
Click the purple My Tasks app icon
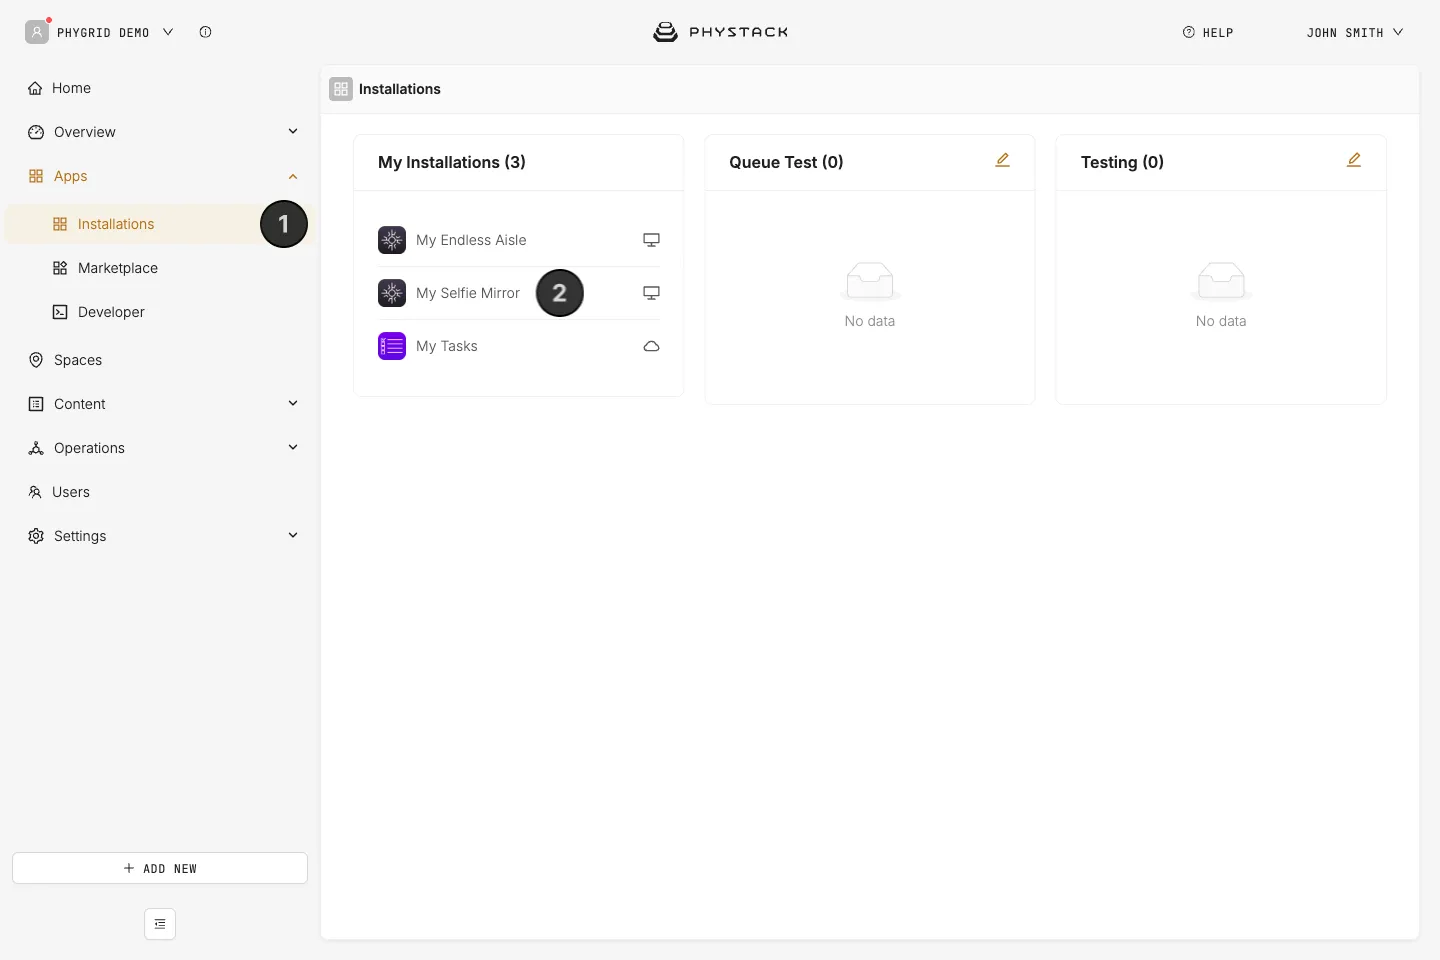(x=392, y=346)
